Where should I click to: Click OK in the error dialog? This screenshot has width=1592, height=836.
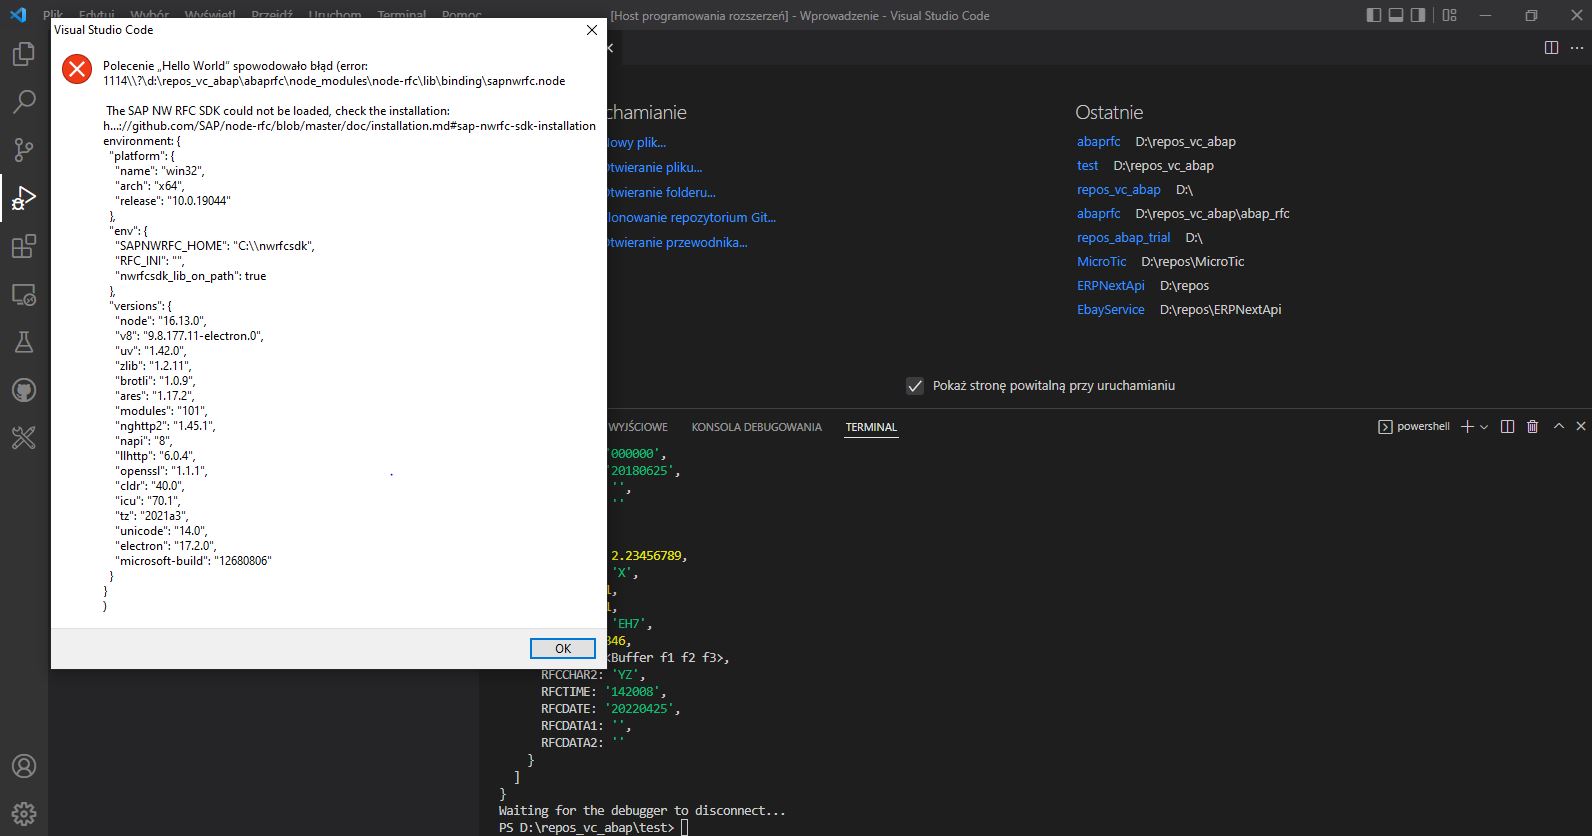pos(563,648)
